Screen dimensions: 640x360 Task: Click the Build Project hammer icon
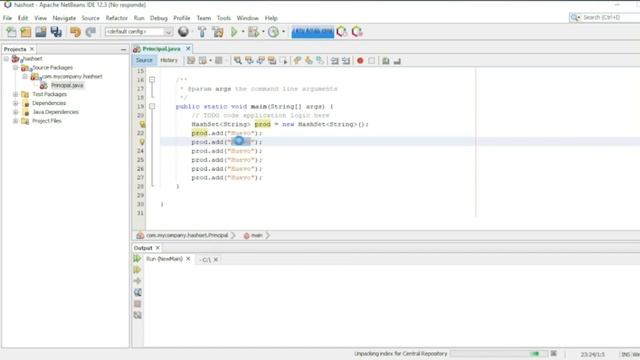pos(202,32)
